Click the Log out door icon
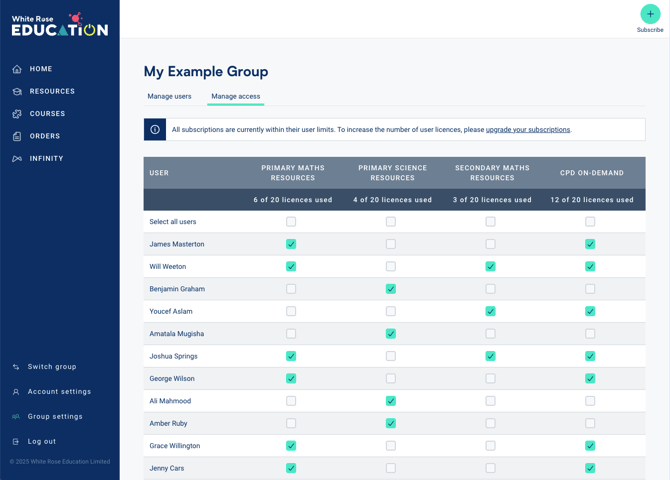The height and width of the screenshot is (480, 670). (16, 442)
